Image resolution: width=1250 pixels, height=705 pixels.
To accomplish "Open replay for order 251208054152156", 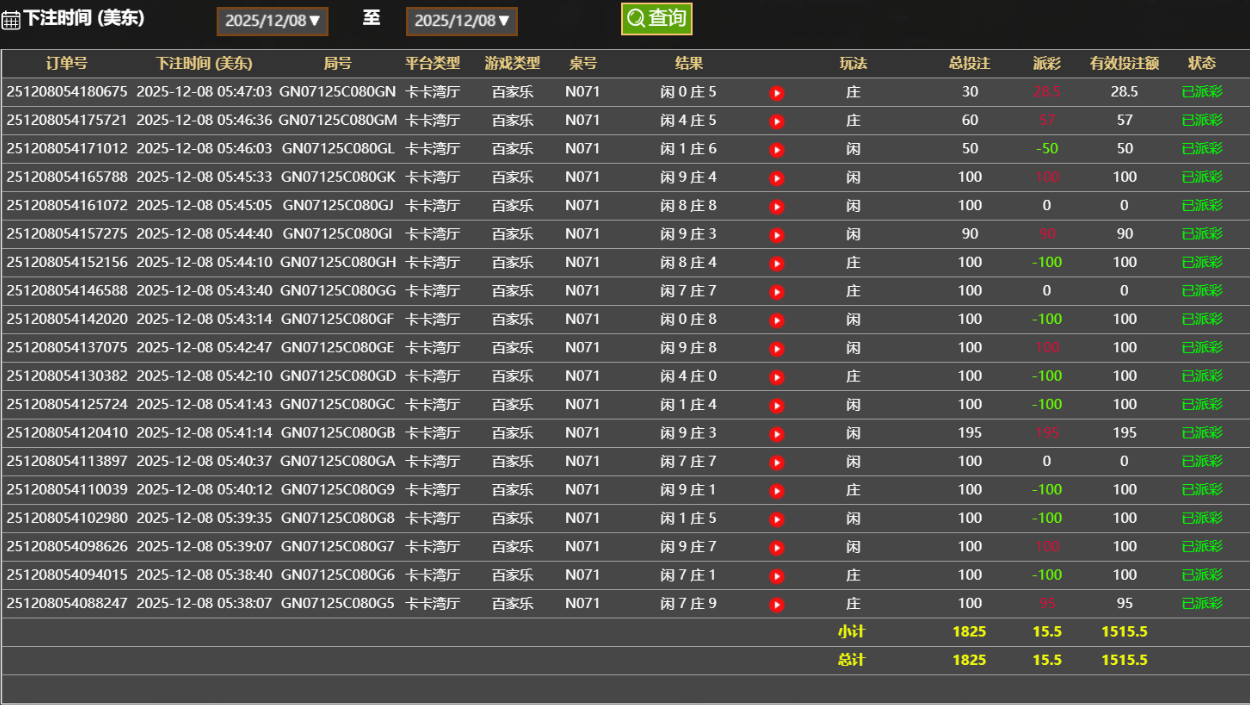I will pos(776,263).
